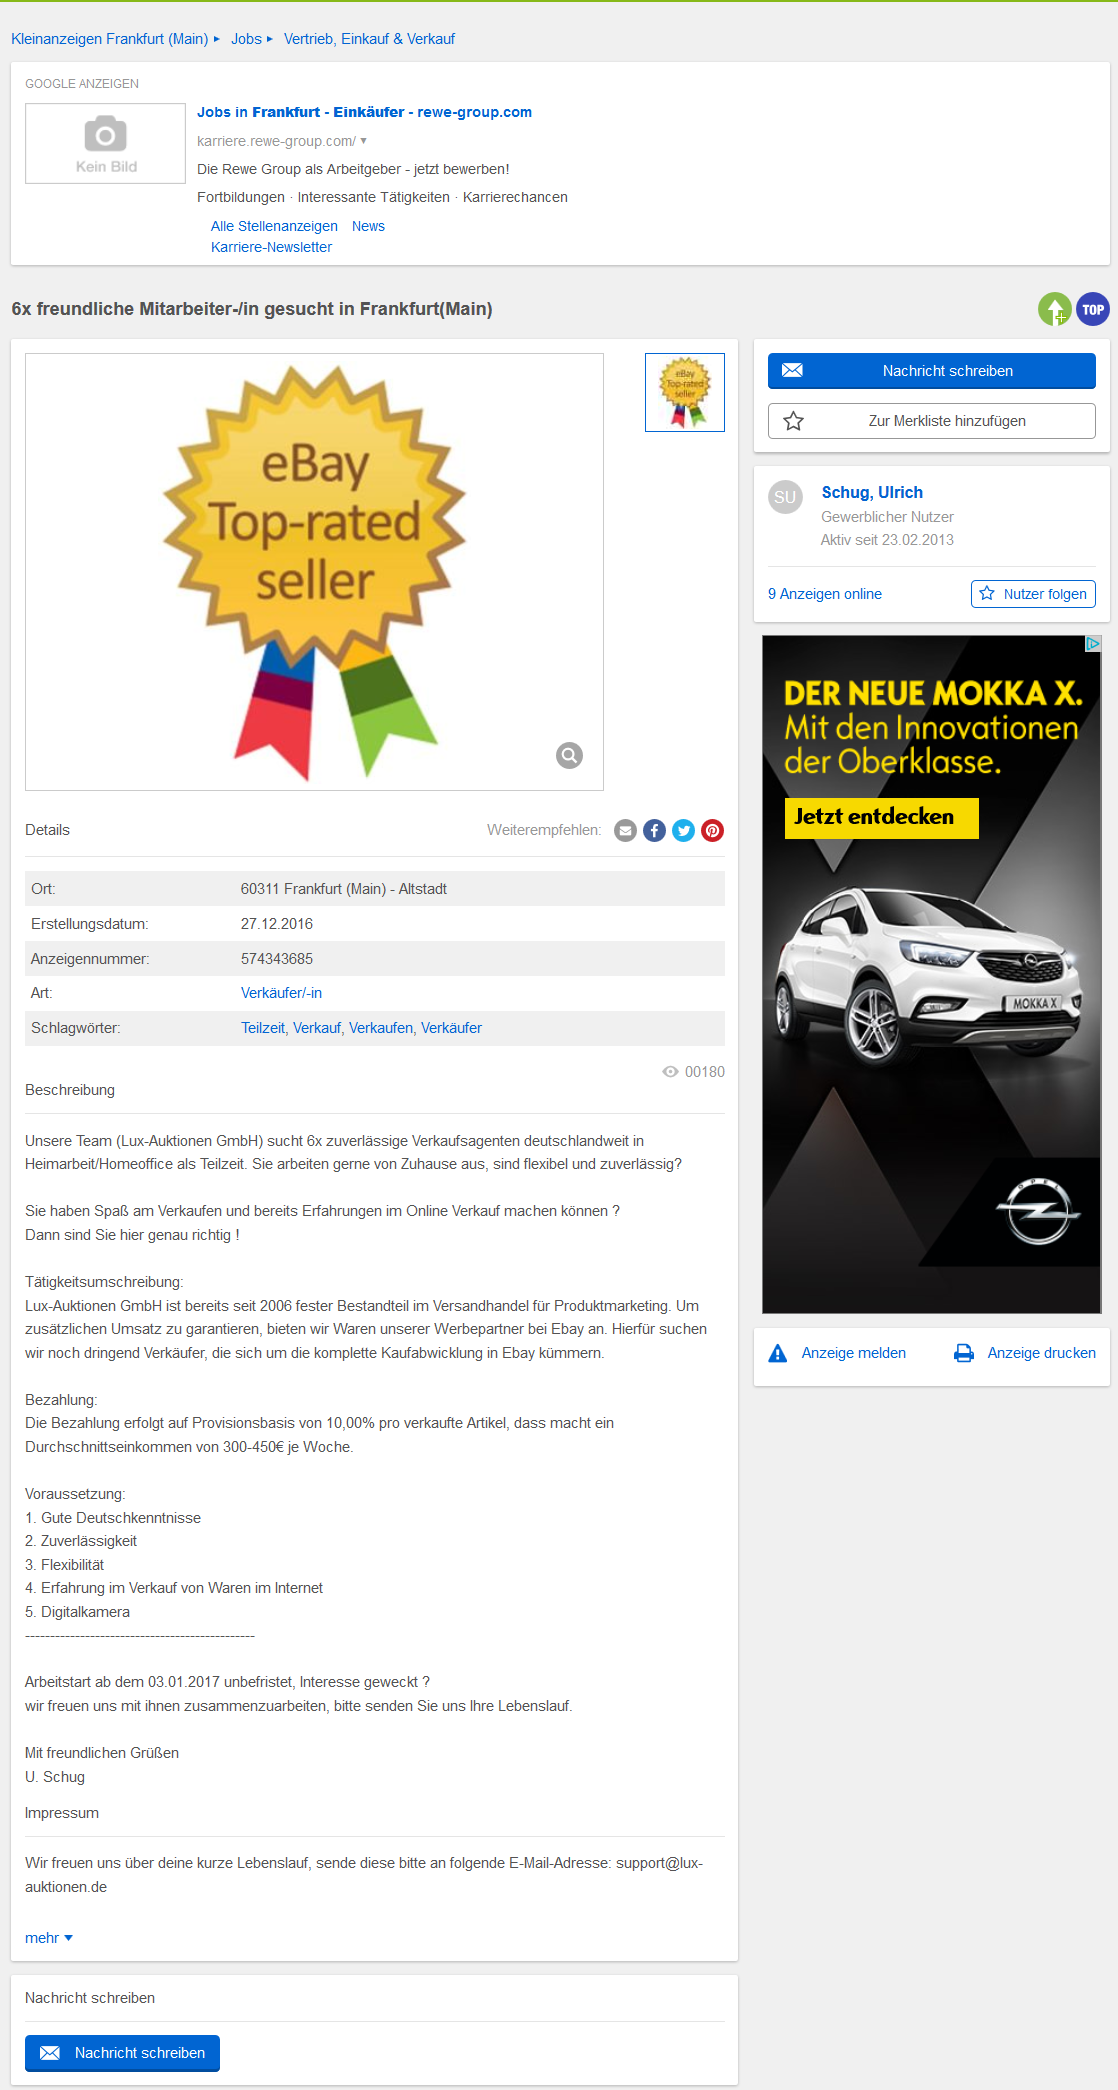
Task: Click the purple TOP badge icon
Action: 1093,309
